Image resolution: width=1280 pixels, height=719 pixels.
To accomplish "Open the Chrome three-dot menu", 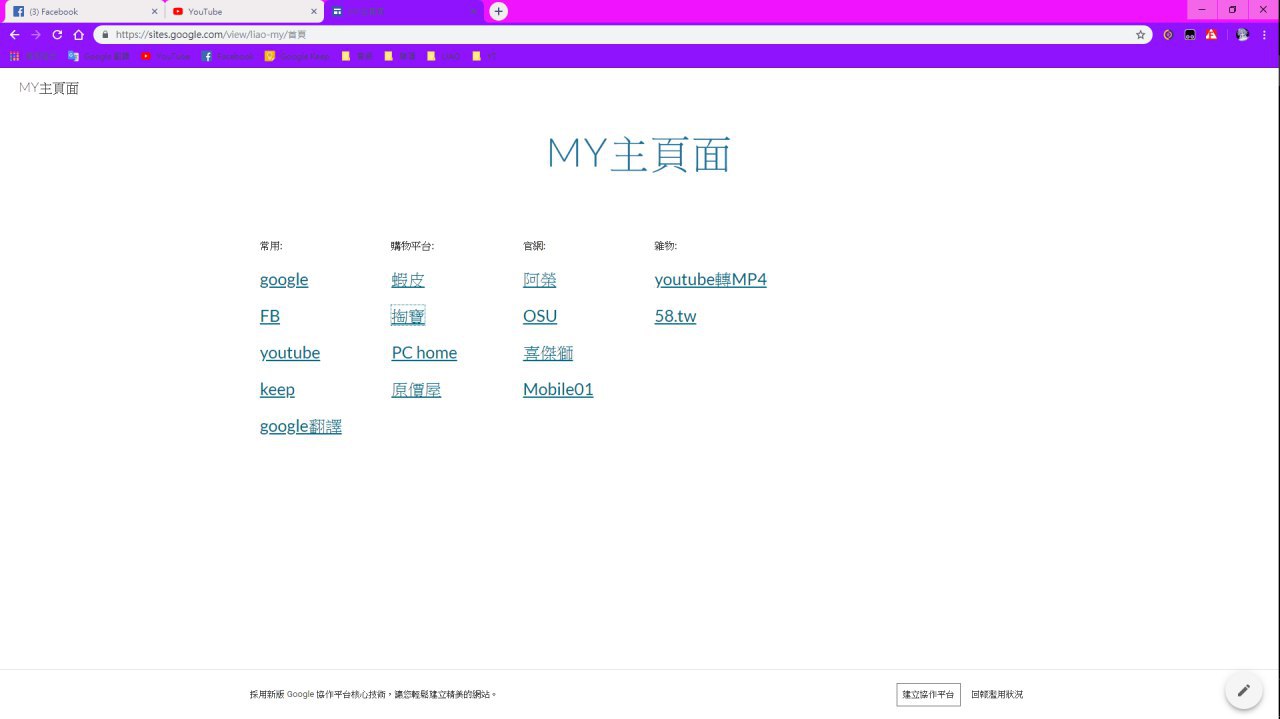I will point(1264,34).
